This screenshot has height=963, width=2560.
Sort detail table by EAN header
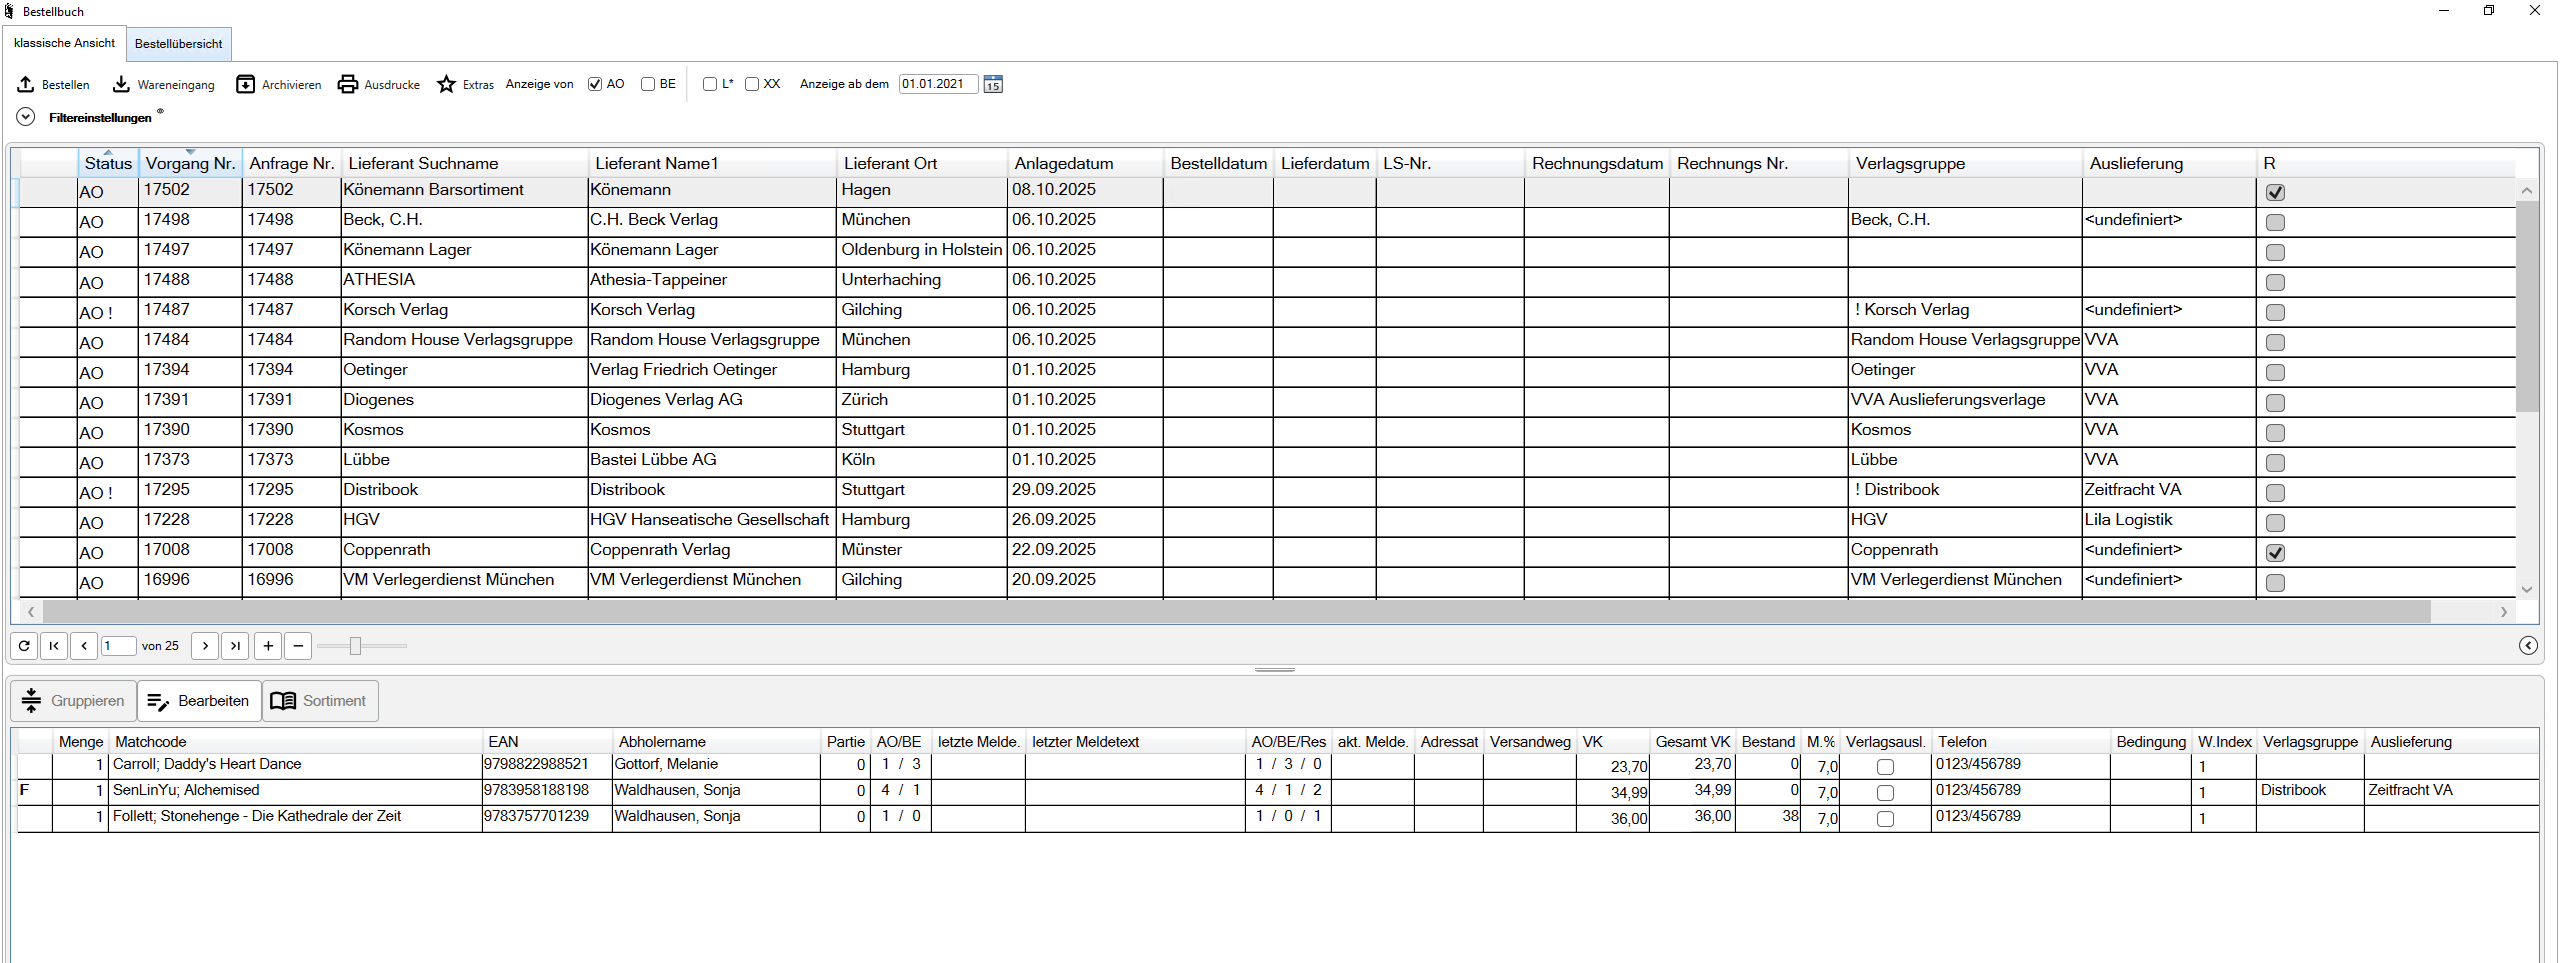point(547,742)
